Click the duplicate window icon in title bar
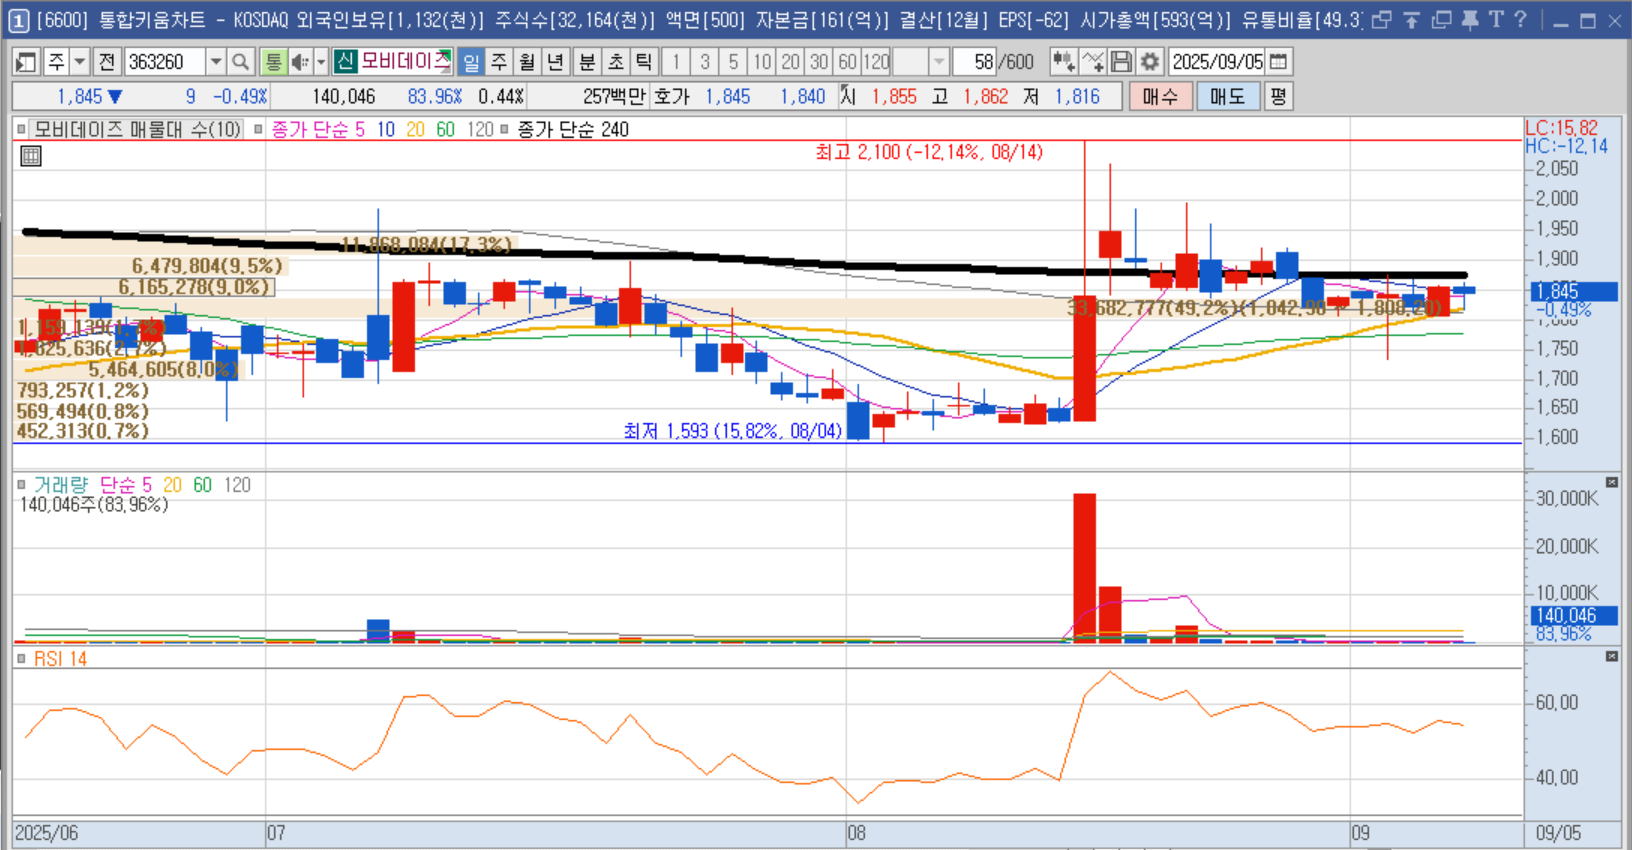Screen dimensions: 1632x850 pos(1441,20)
